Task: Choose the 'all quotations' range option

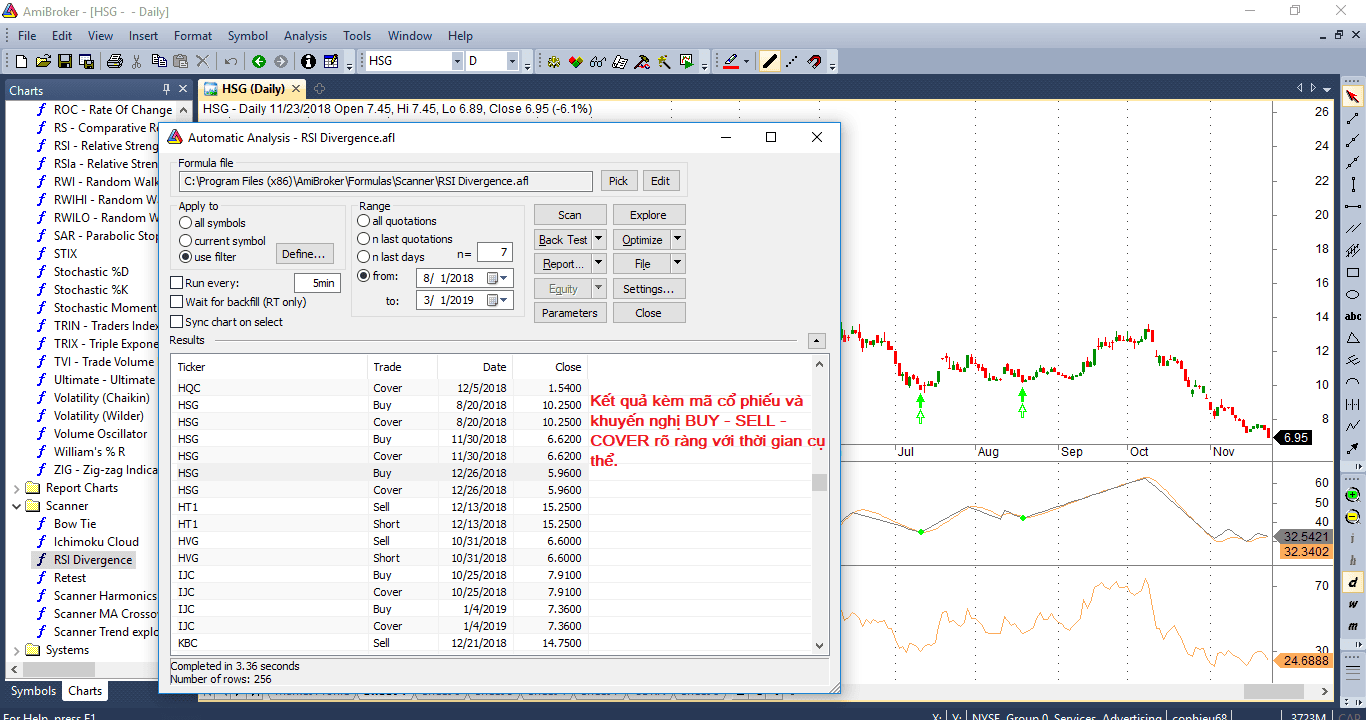Action: (397, 221)
